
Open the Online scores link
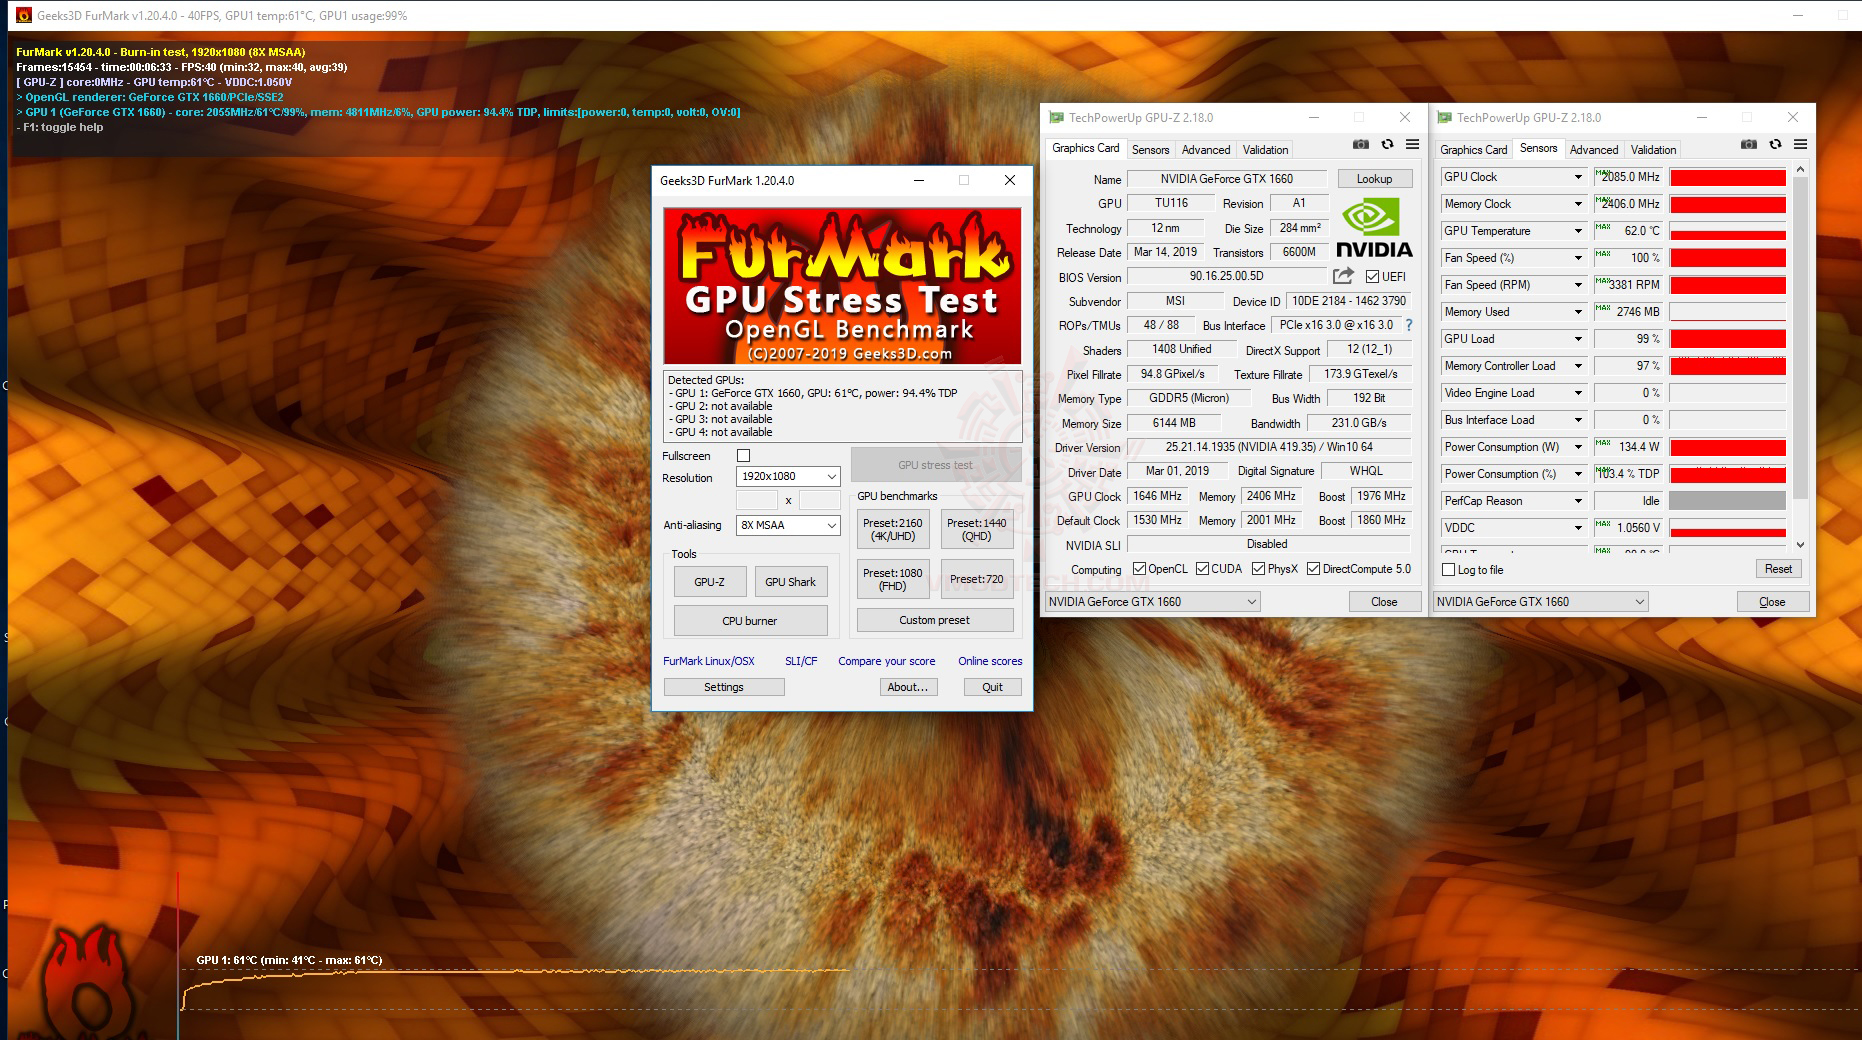click(x=990, y=661)
